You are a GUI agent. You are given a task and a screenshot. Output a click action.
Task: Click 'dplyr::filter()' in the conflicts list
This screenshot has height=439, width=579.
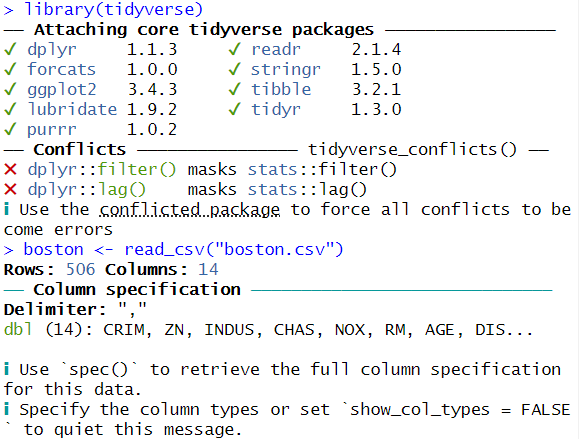pos(102,170)
